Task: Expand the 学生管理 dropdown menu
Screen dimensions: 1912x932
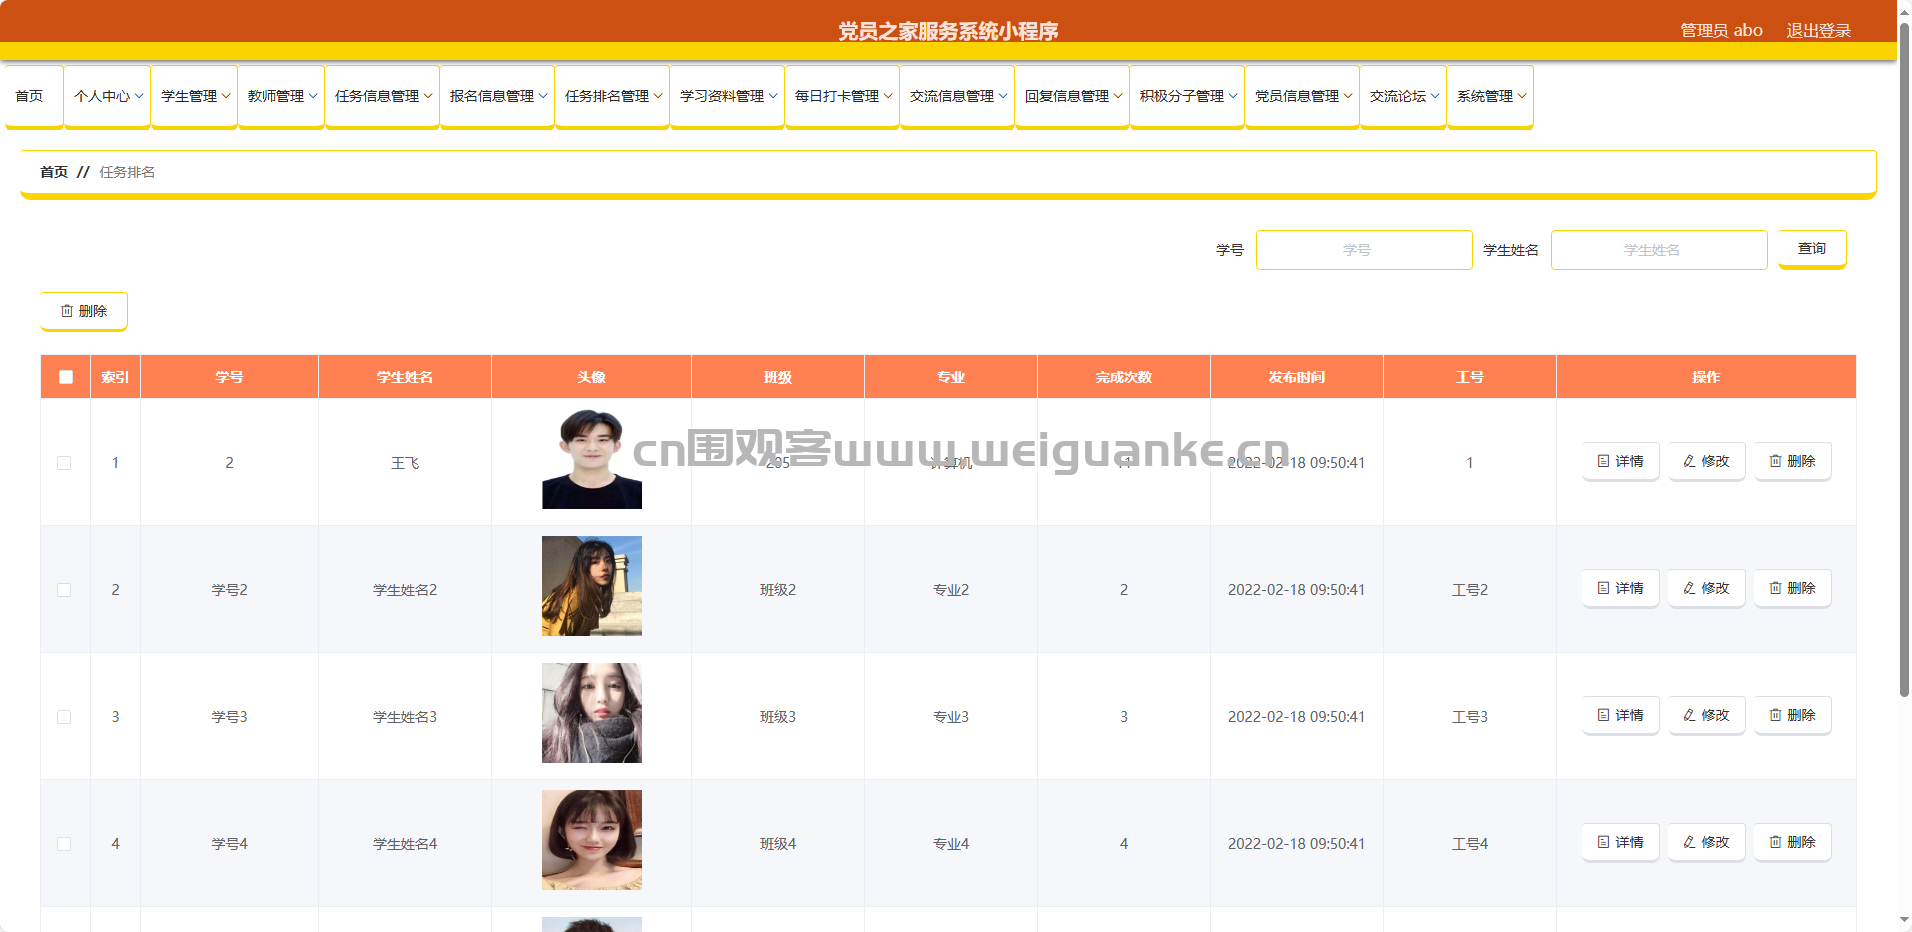Action: tap(195, 96)
